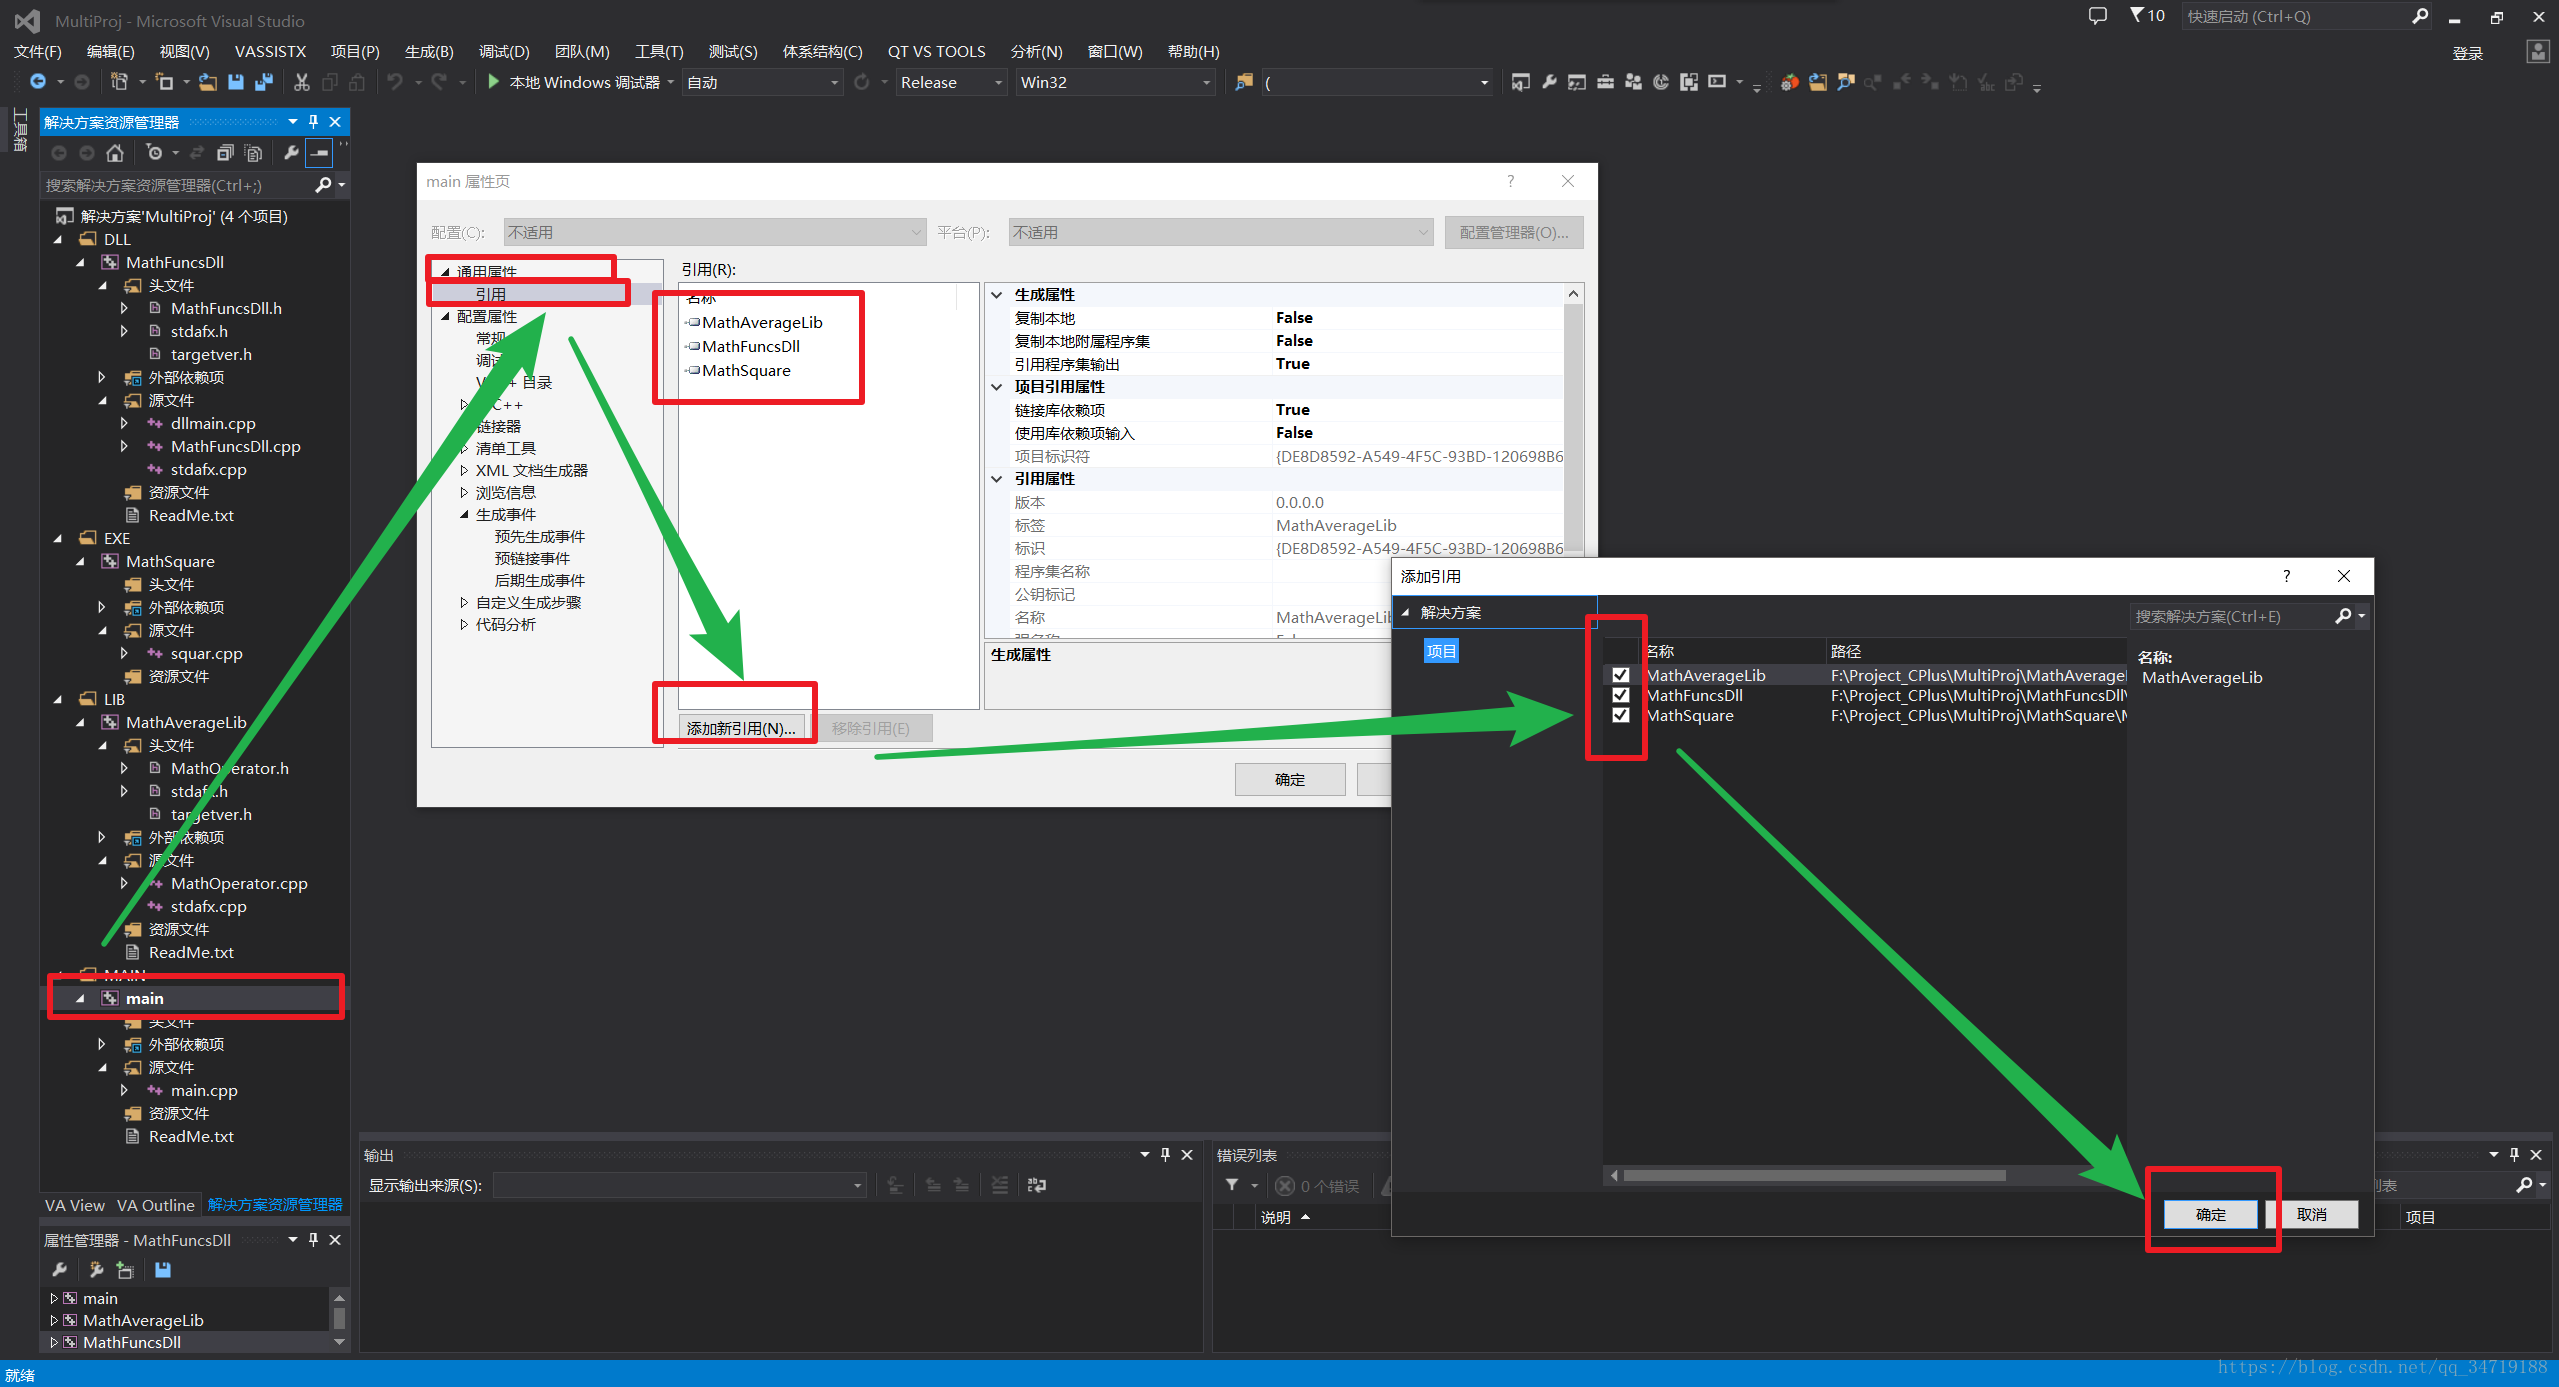The image size is (2559, 1387).
Task: Switch to the VA Outline tab
Action: [155, 1205]
